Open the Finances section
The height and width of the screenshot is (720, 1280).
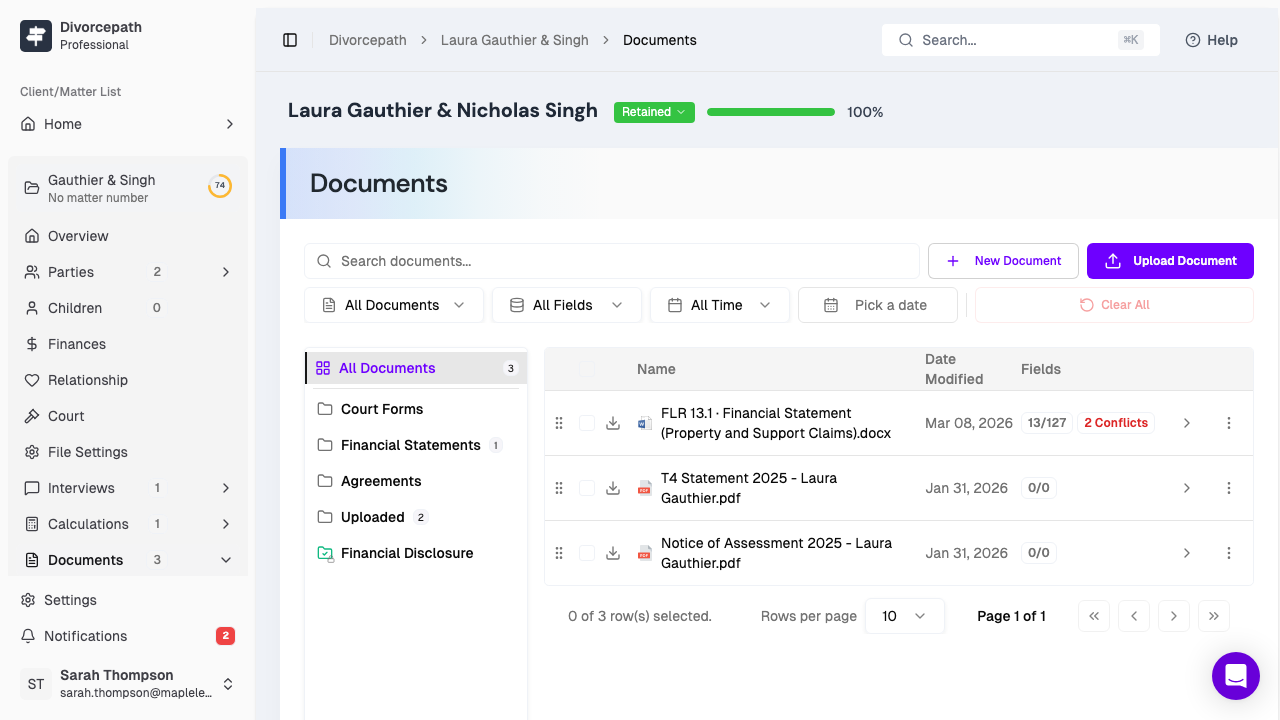pos(128,344)
